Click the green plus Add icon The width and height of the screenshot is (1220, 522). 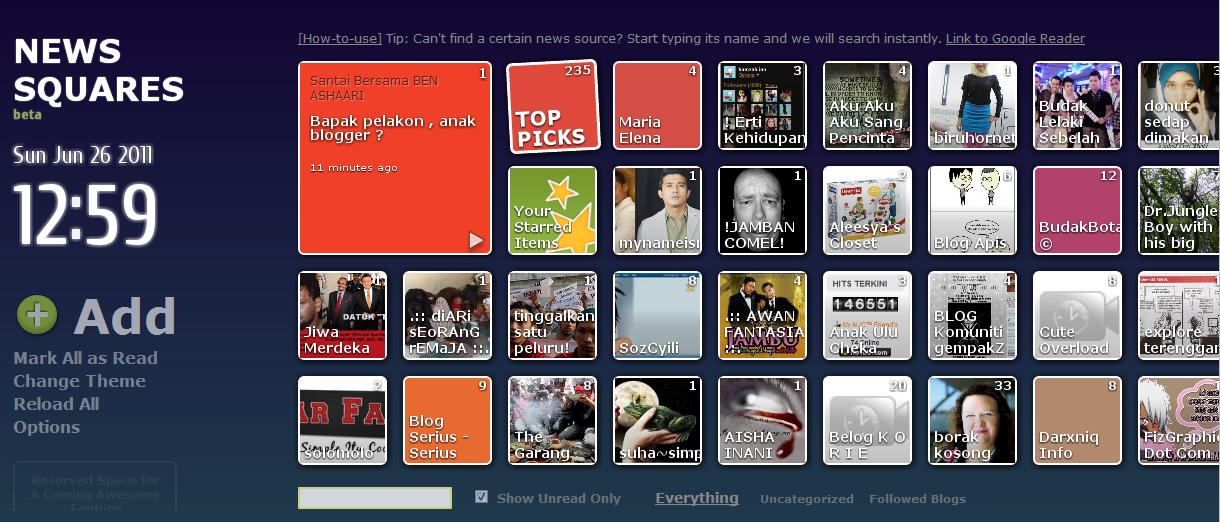click(x=37, y=315)
